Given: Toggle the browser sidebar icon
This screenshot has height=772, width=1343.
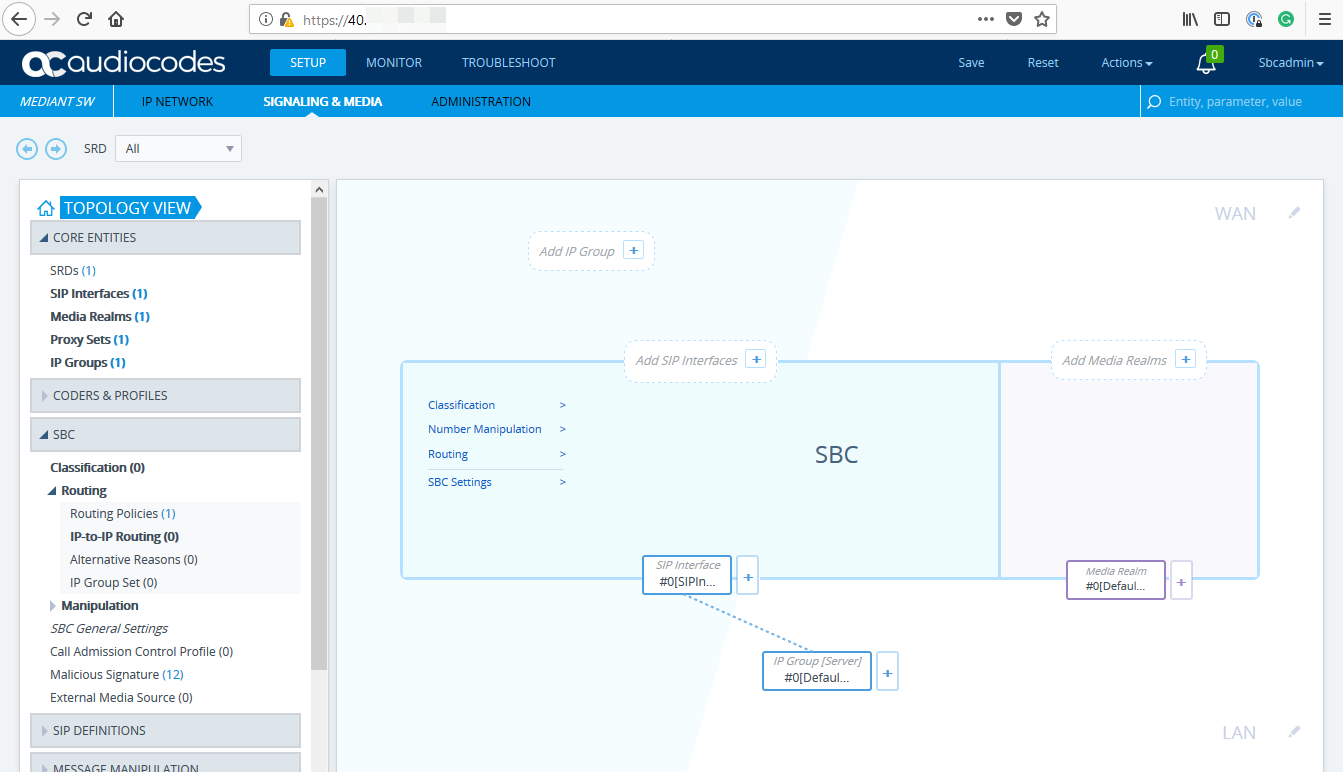Looking at the screenshot, I should coord(1222,19).
